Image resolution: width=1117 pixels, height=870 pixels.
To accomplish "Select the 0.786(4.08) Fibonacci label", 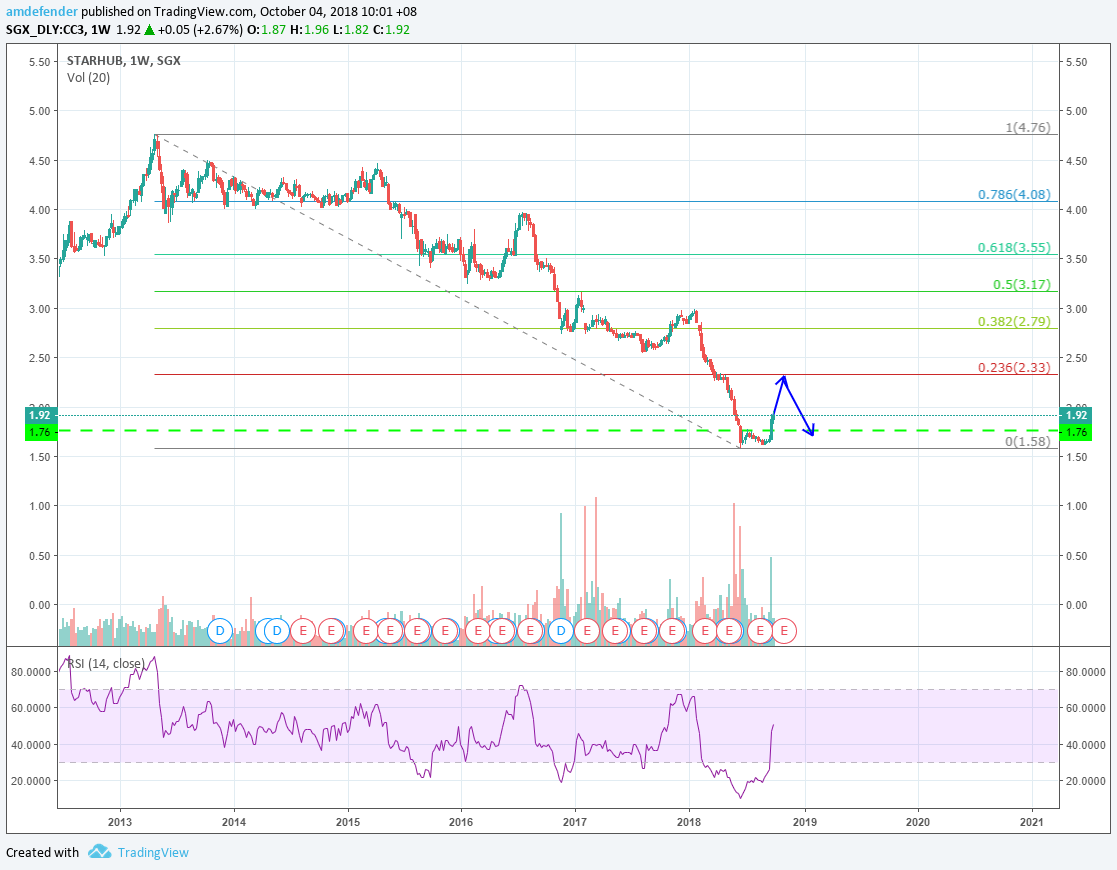I will coord(1014,195).
